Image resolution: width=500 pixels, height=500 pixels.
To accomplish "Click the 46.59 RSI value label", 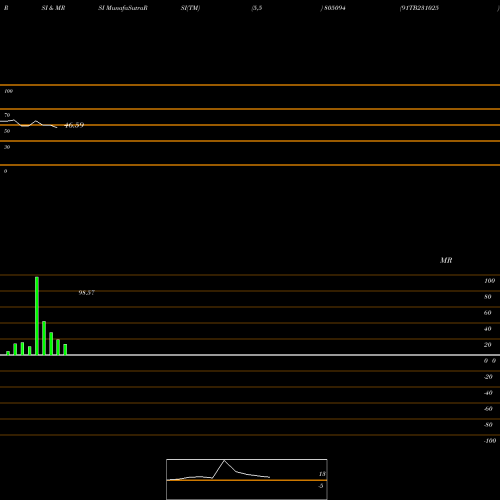I will pos(74,125).
